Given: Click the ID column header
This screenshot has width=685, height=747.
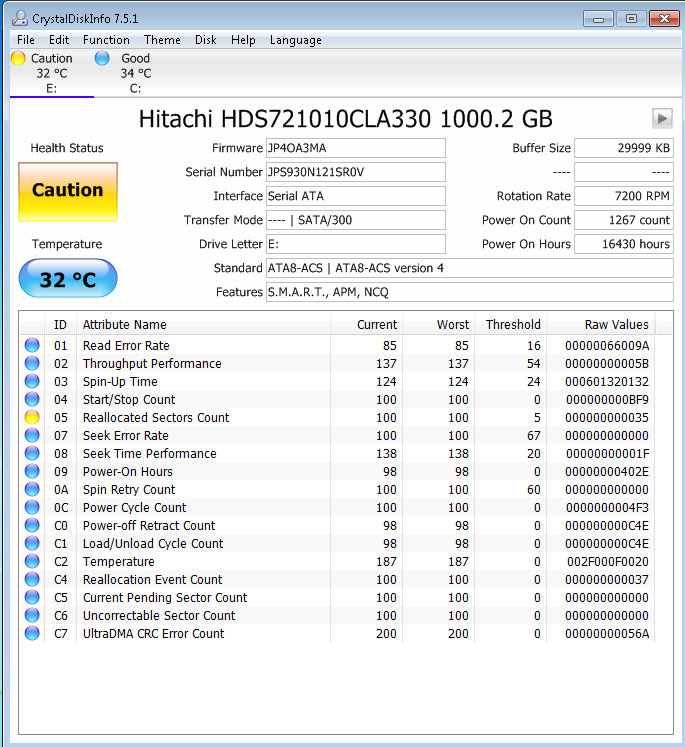Looking at the screenshot, I should point(60,324).
